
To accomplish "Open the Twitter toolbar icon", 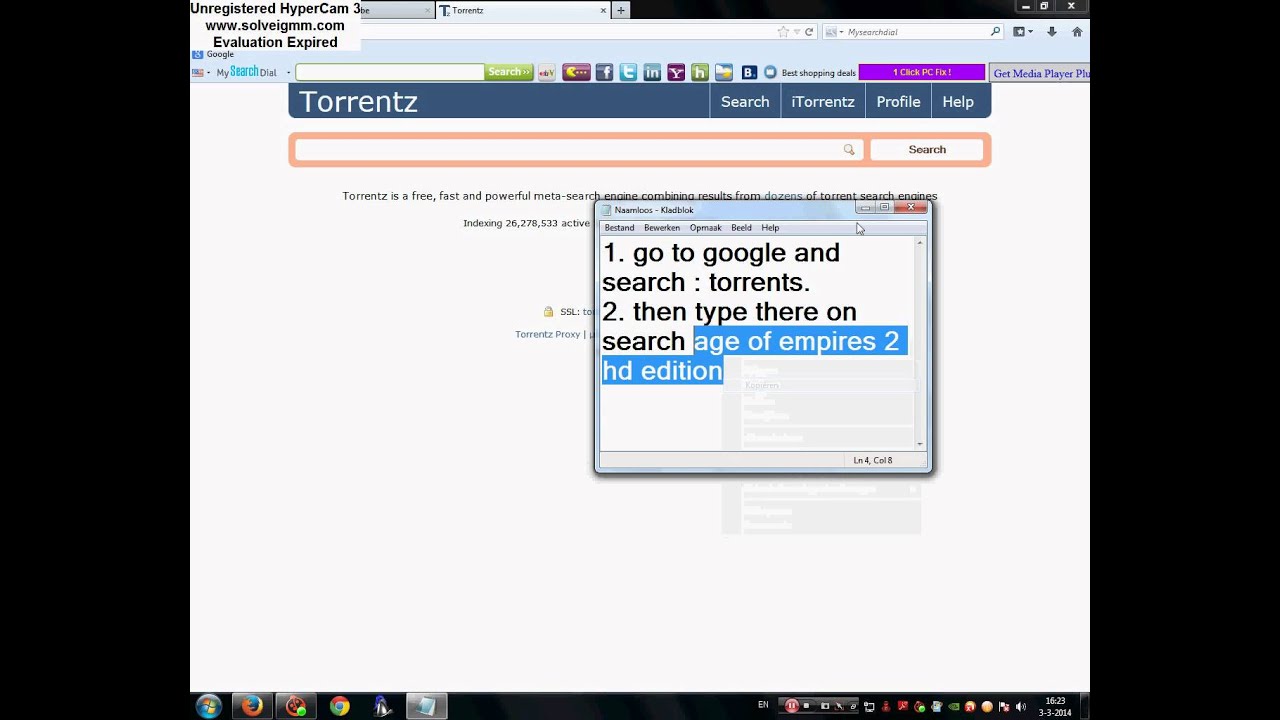I will pos(628,72).
